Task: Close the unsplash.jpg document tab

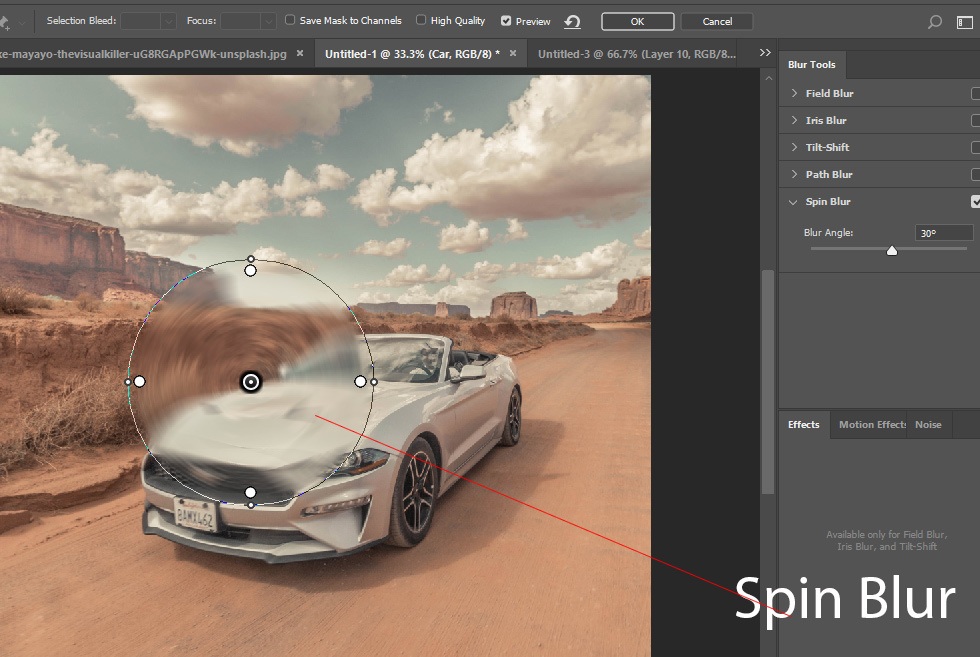Action: pyautogui.click(x=300, y=53)
